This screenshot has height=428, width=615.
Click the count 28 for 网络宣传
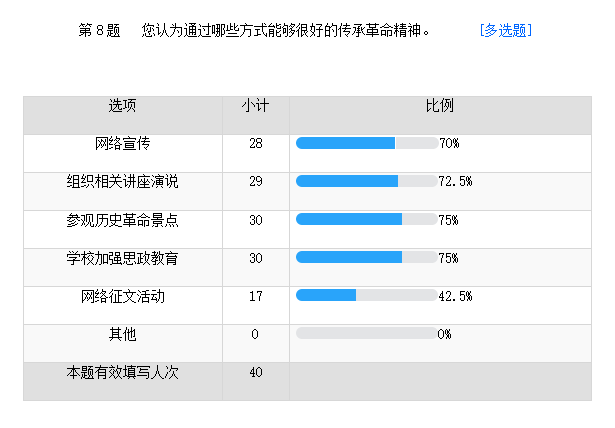[255, 143]
